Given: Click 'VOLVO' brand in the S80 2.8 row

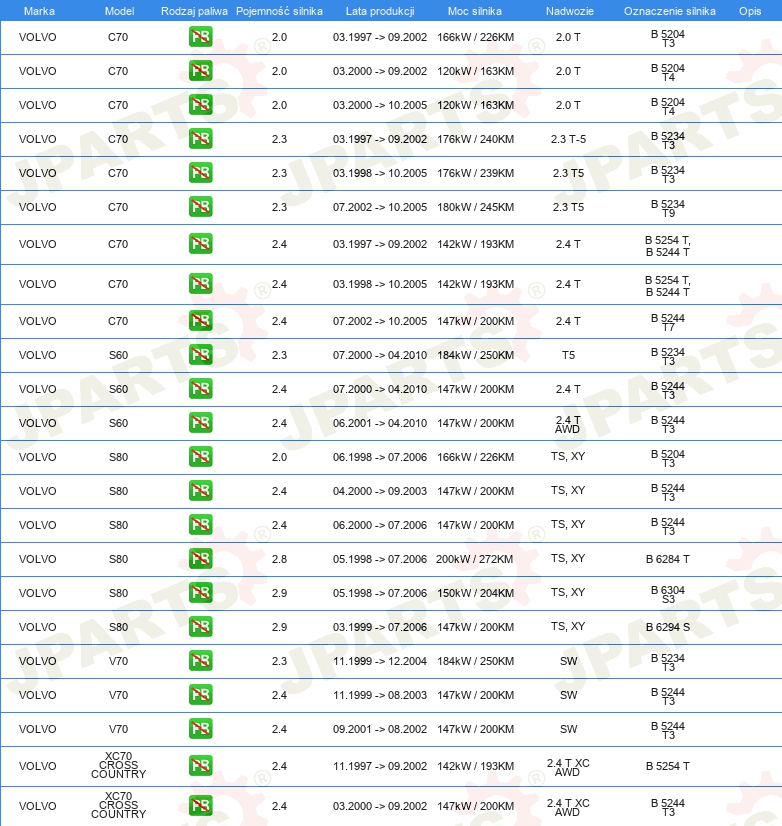Looking at the screenshot, I should click(x=37, y=559).
